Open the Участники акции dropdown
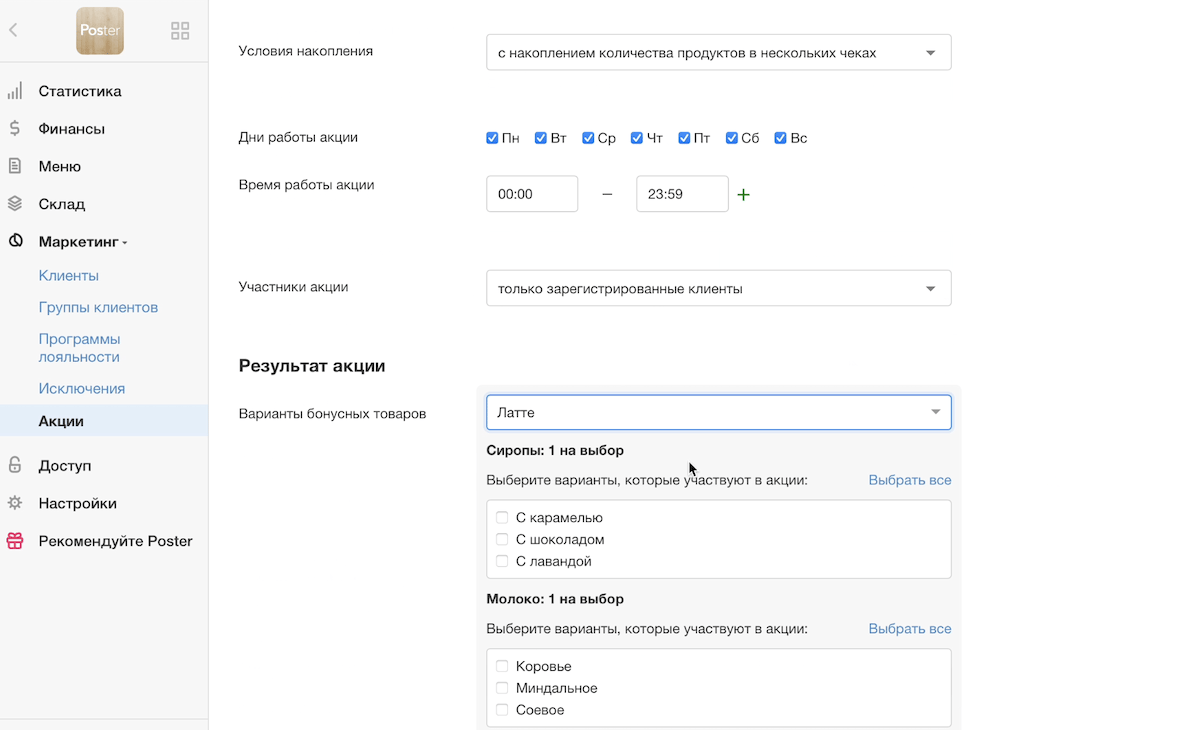This screenshot has width=1200, height=730. click(718, 288)
